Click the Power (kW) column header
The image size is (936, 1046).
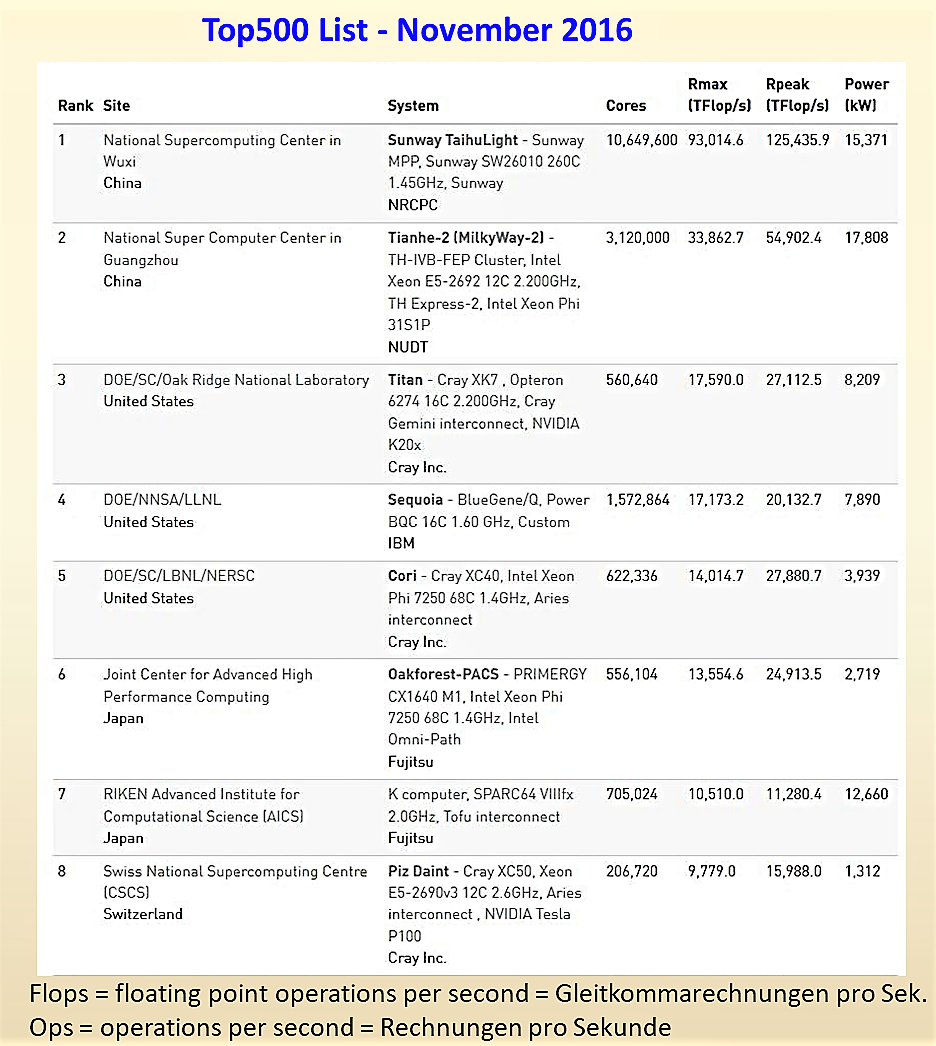point(867,95)
